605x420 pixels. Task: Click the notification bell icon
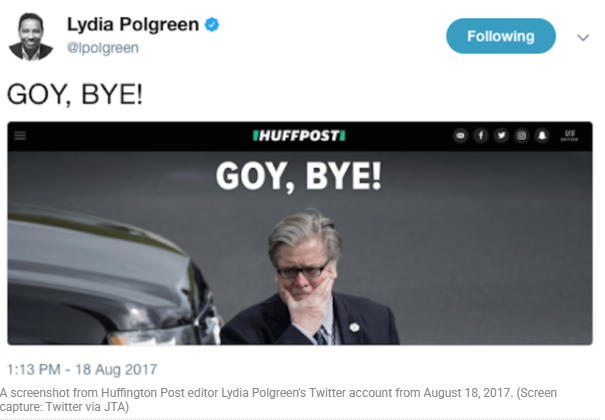pos(542,135)
